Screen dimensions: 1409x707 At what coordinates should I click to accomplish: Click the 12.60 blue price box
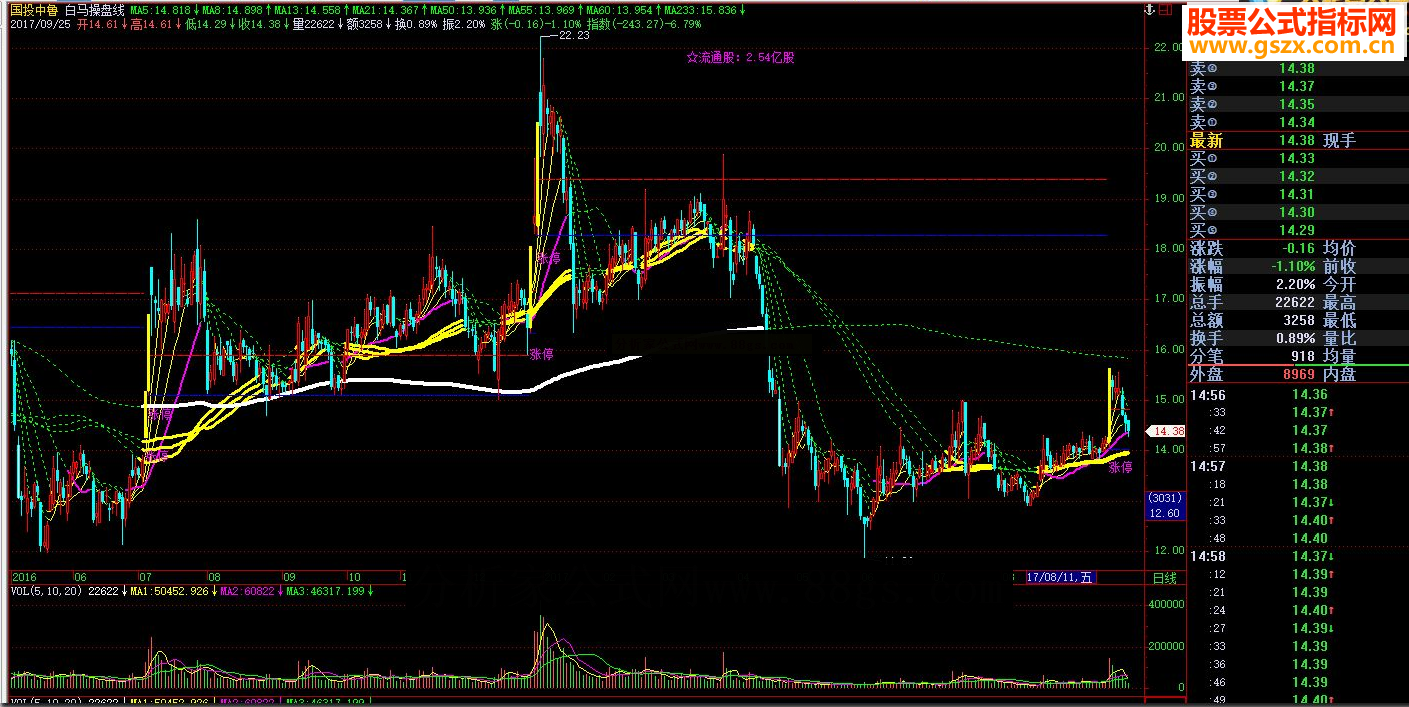point(1166,513)
